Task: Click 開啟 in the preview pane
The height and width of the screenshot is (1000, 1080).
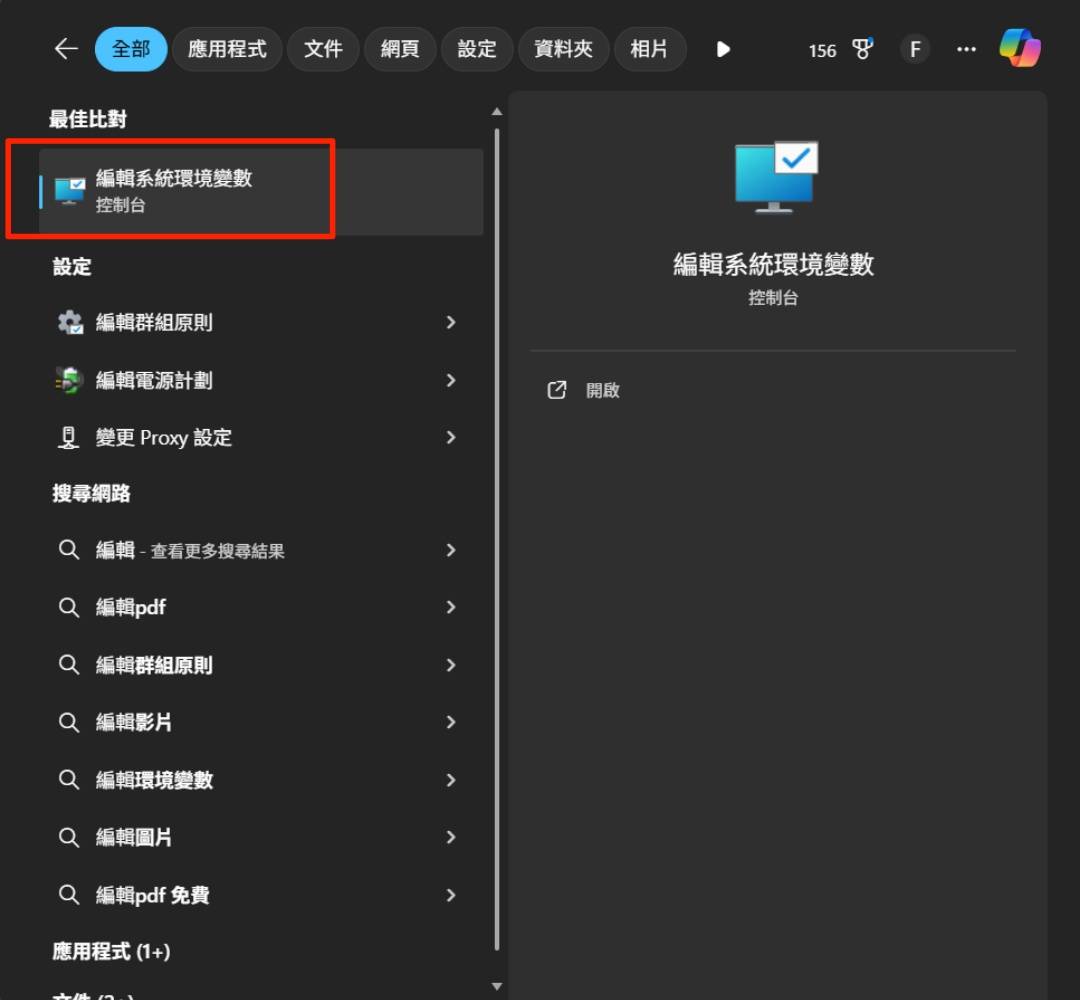Action: (x=602, y=390)
